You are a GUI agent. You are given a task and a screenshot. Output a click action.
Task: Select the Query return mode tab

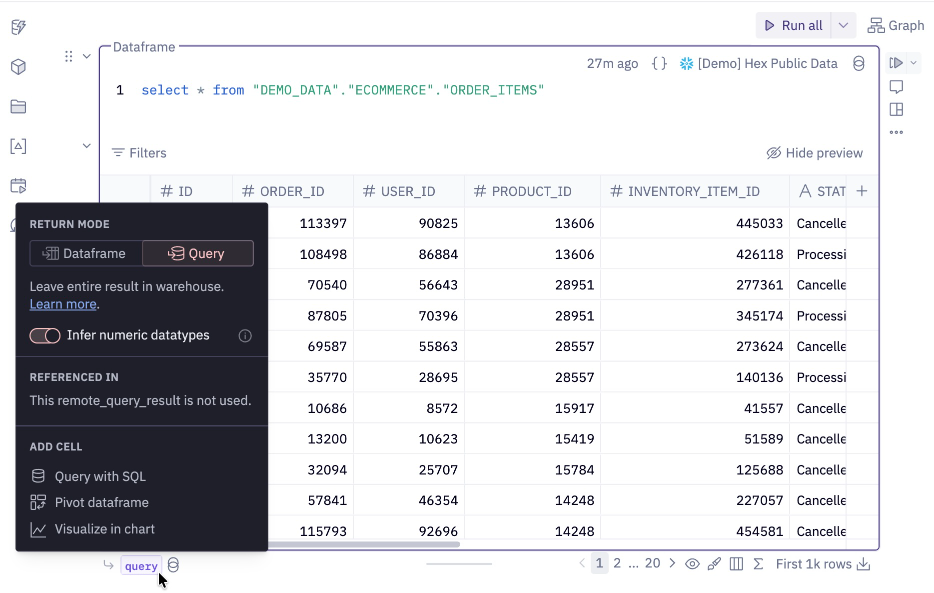pos(197,253)
